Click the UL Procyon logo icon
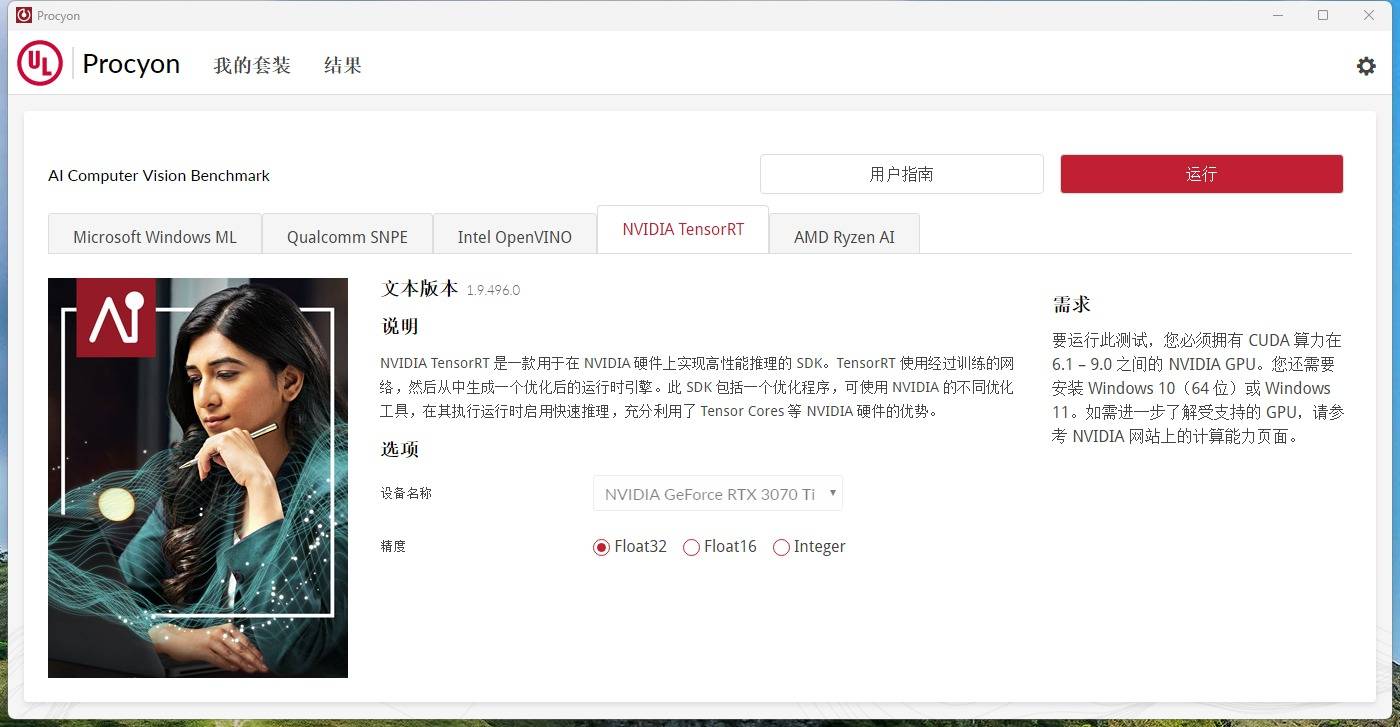The image size is (1400, 727). tap(40, 64)
